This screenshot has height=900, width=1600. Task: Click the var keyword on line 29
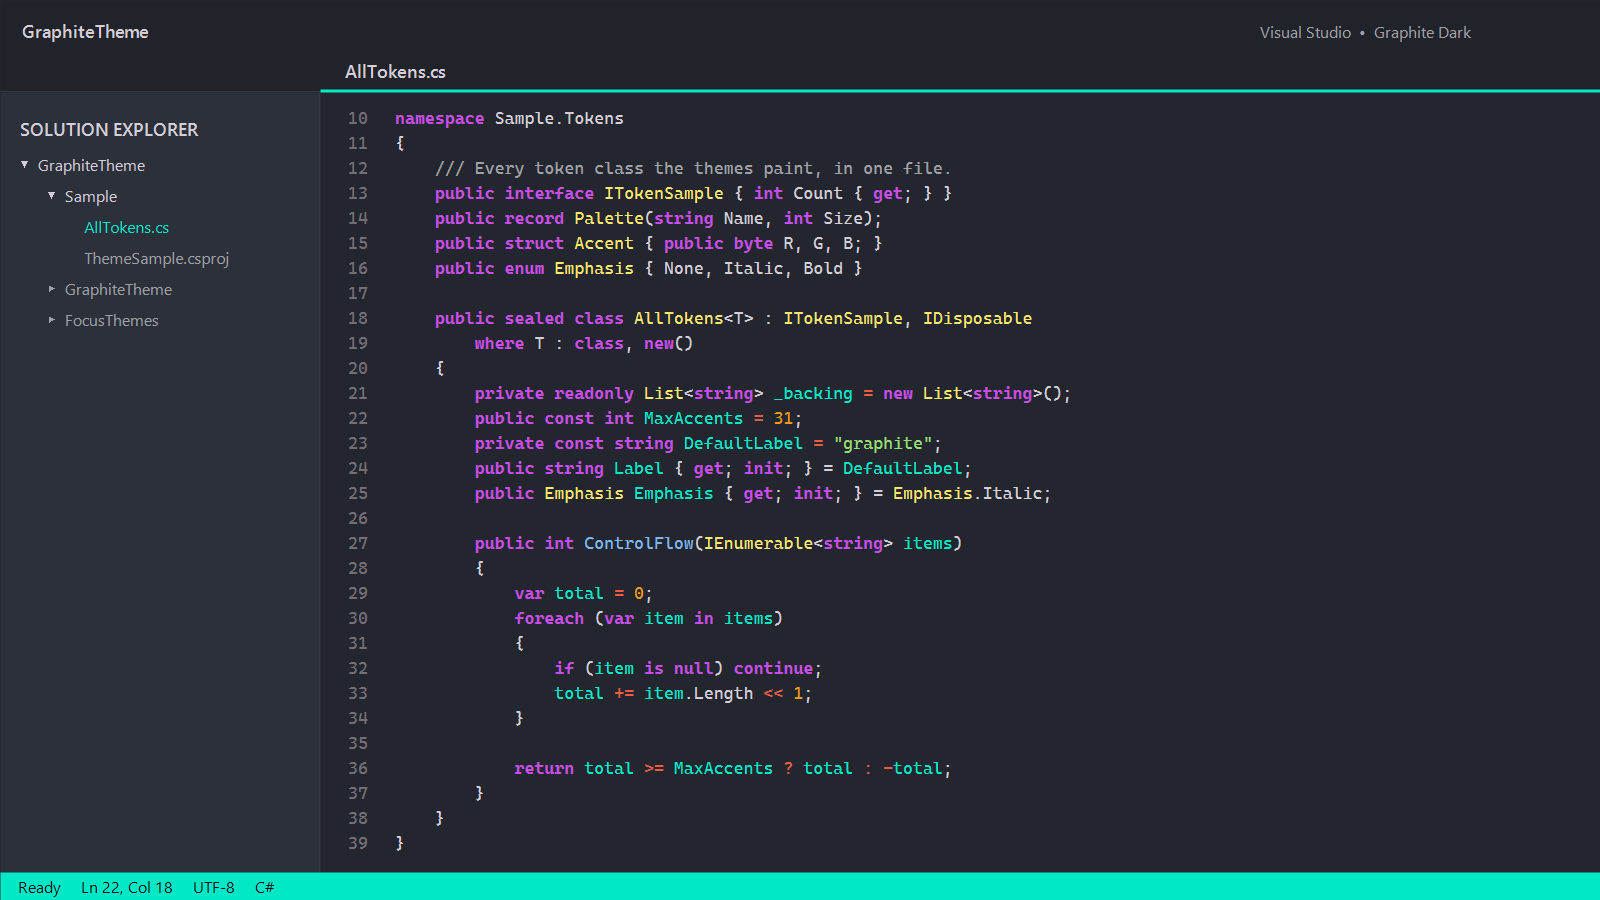click(529, 593)
